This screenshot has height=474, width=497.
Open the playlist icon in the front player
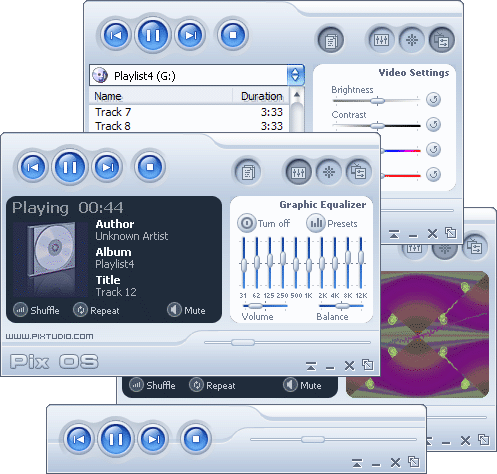tap(248, 172)
